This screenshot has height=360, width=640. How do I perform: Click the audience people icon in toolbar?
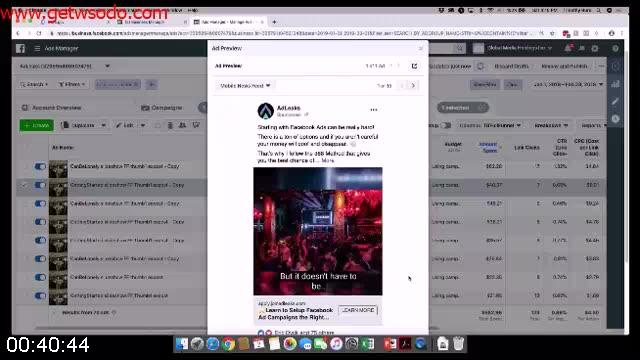(182, 125)
